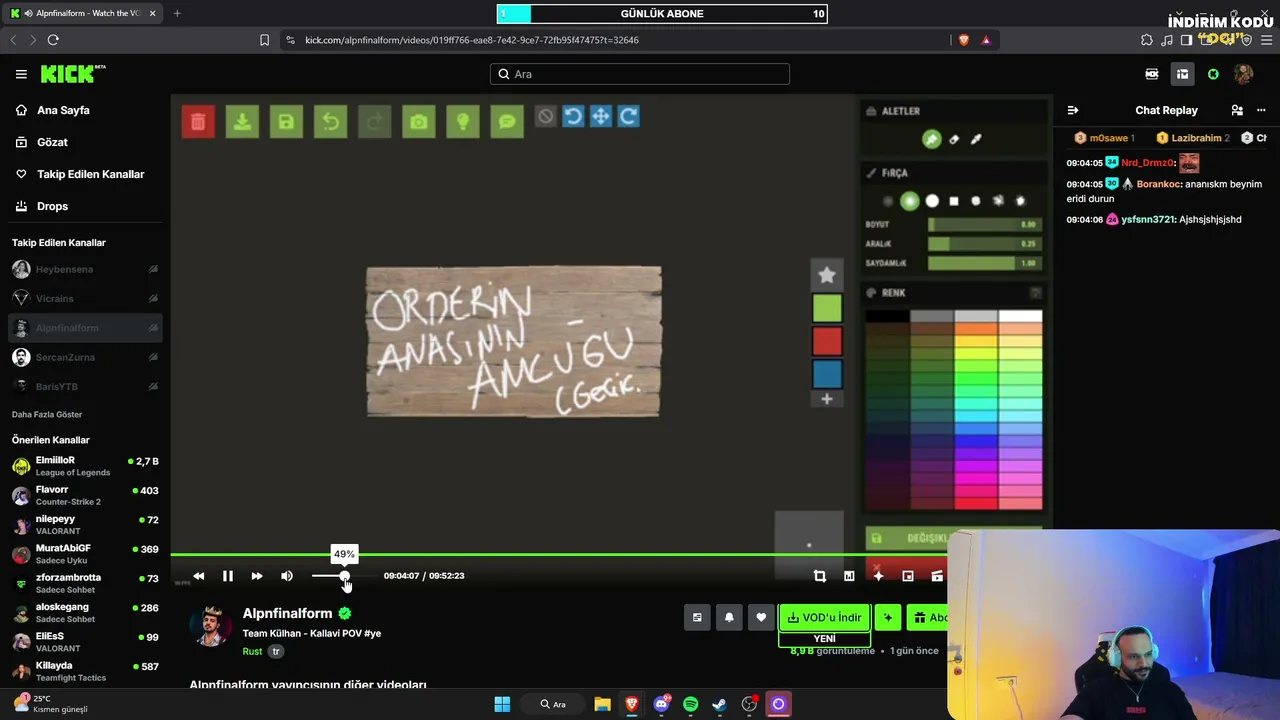Open the chat options three-dots menu

1261,110
